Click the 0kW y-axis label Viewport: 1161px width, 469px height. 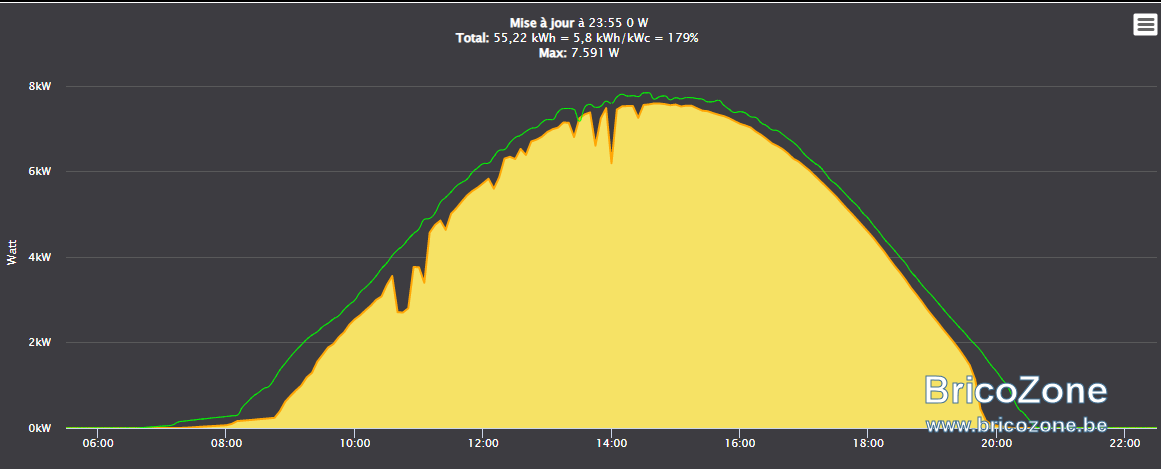pyautogui.click(x=40, y=428)
